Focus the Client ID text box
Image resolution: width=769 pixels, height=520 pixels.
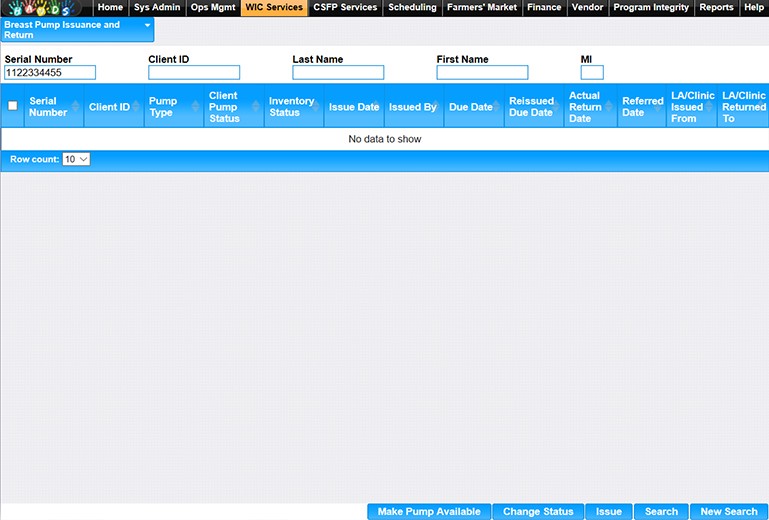pos(194,73)
